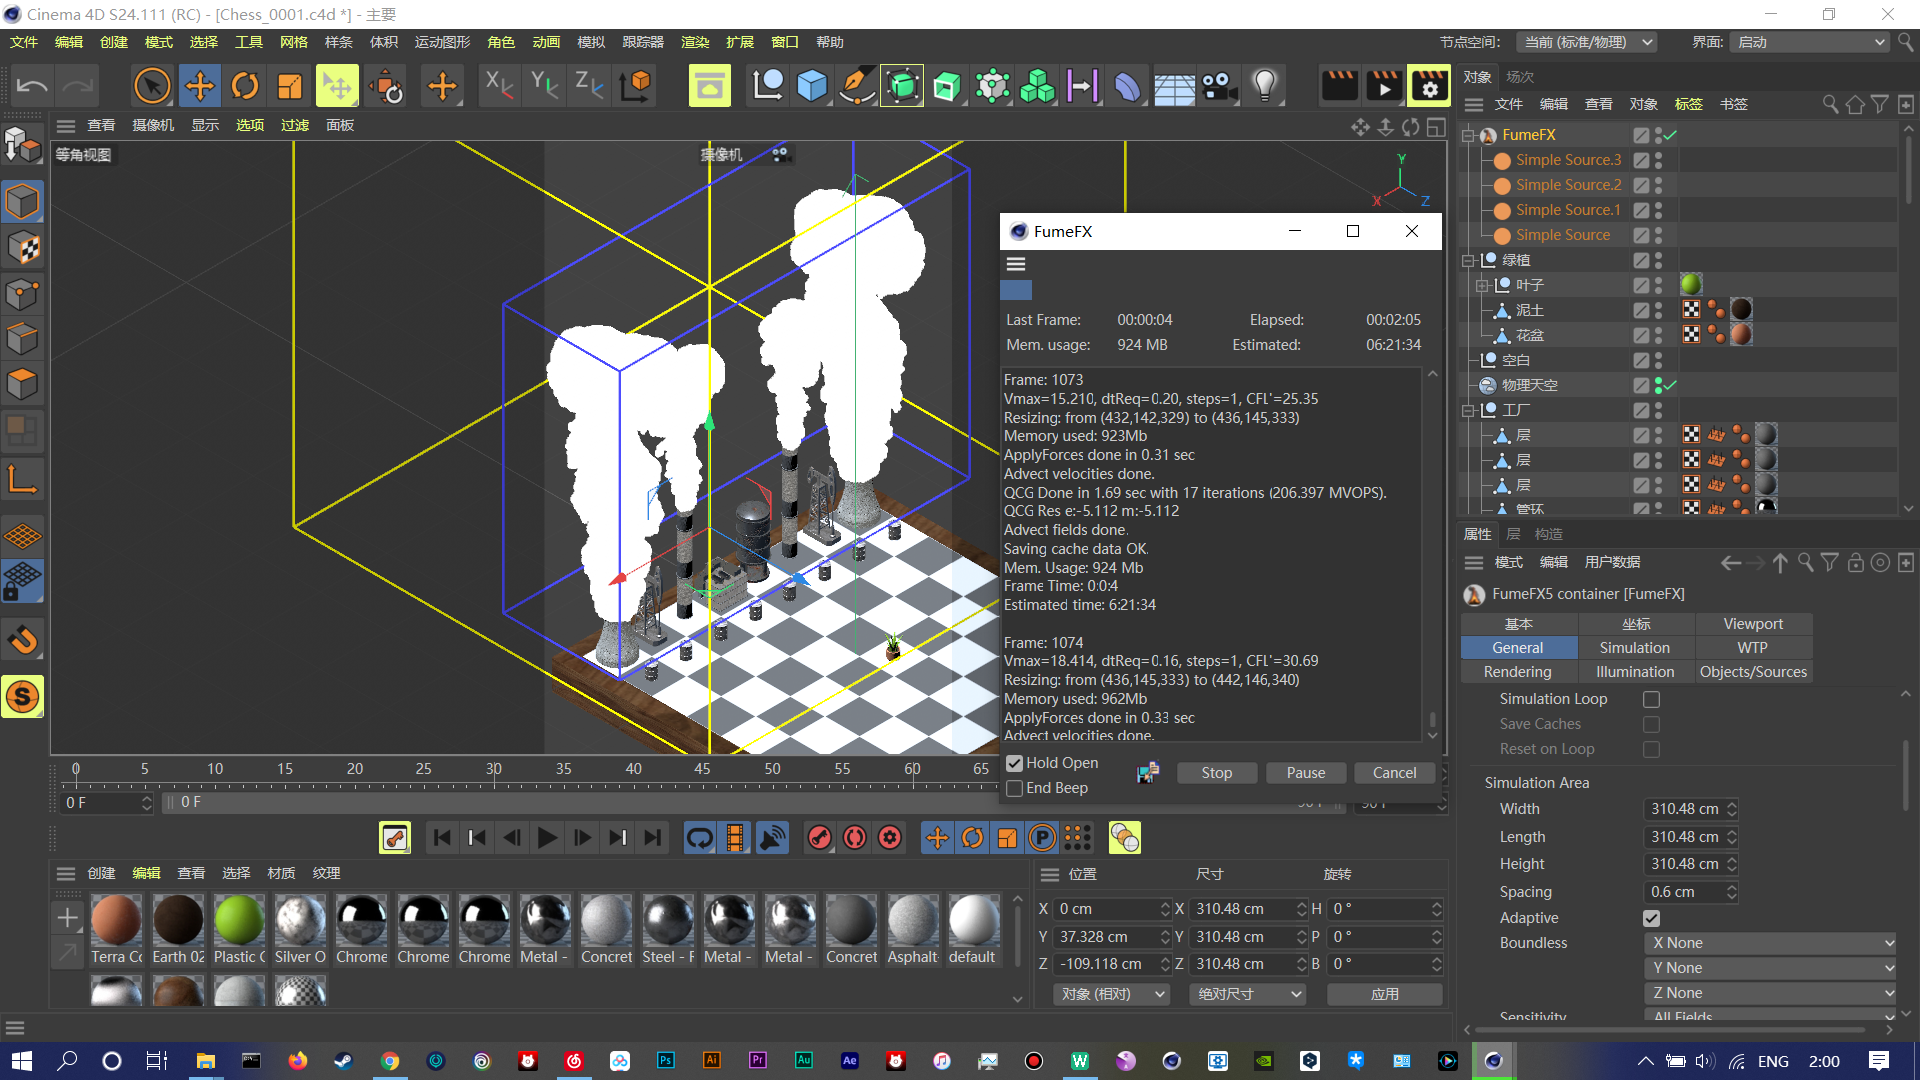
Task: Go to start of animation
Action: (442, 837)
